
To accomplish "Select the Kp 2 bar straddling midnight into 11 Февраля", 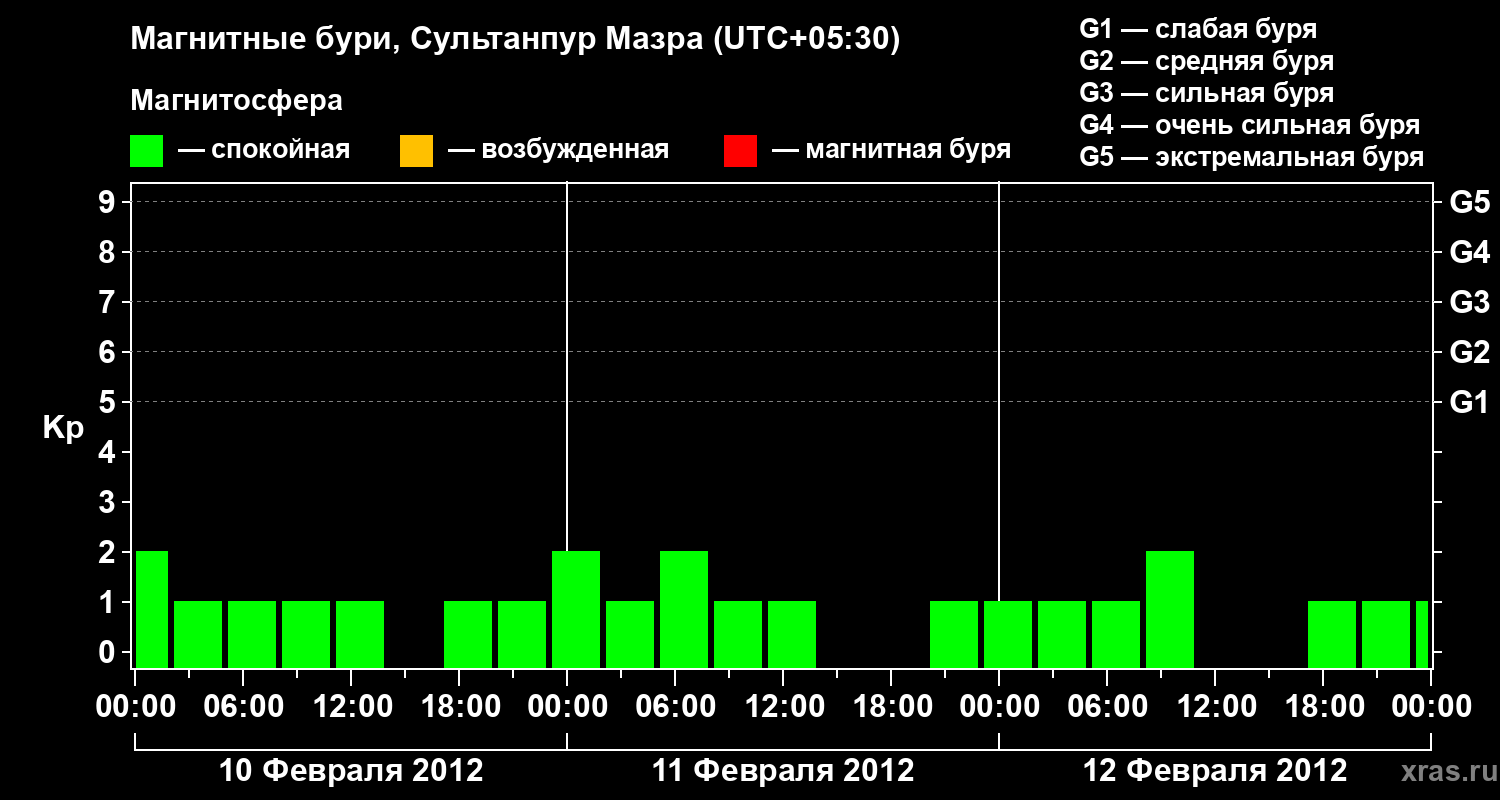I will point(576,609).
